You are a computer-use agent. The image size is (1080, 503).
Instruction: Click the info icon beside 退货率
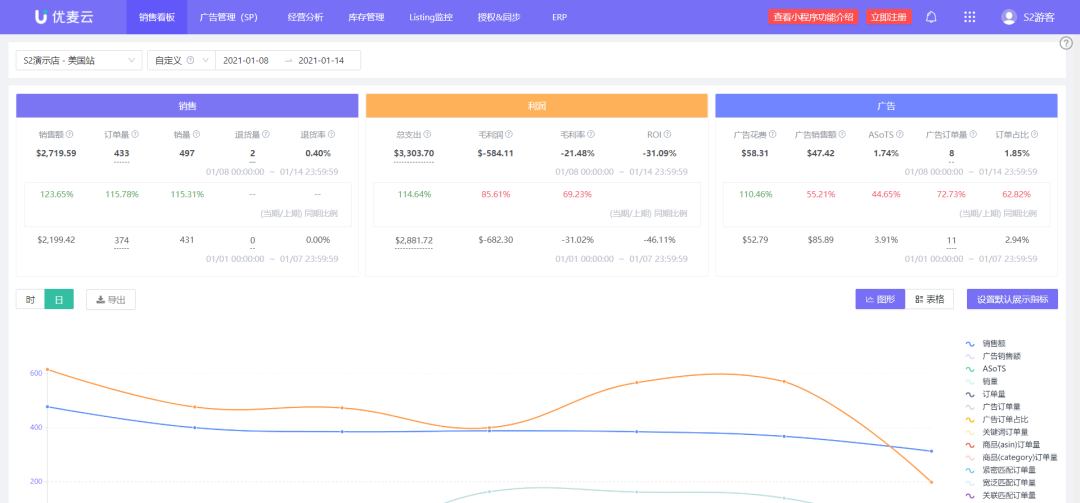point(331,134)
